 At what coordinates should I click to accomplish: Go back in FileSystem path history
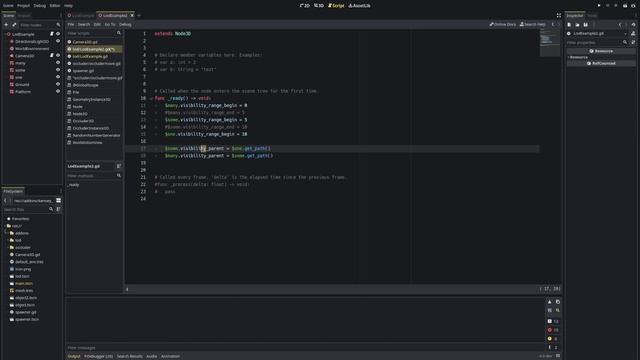click(5, 201)
